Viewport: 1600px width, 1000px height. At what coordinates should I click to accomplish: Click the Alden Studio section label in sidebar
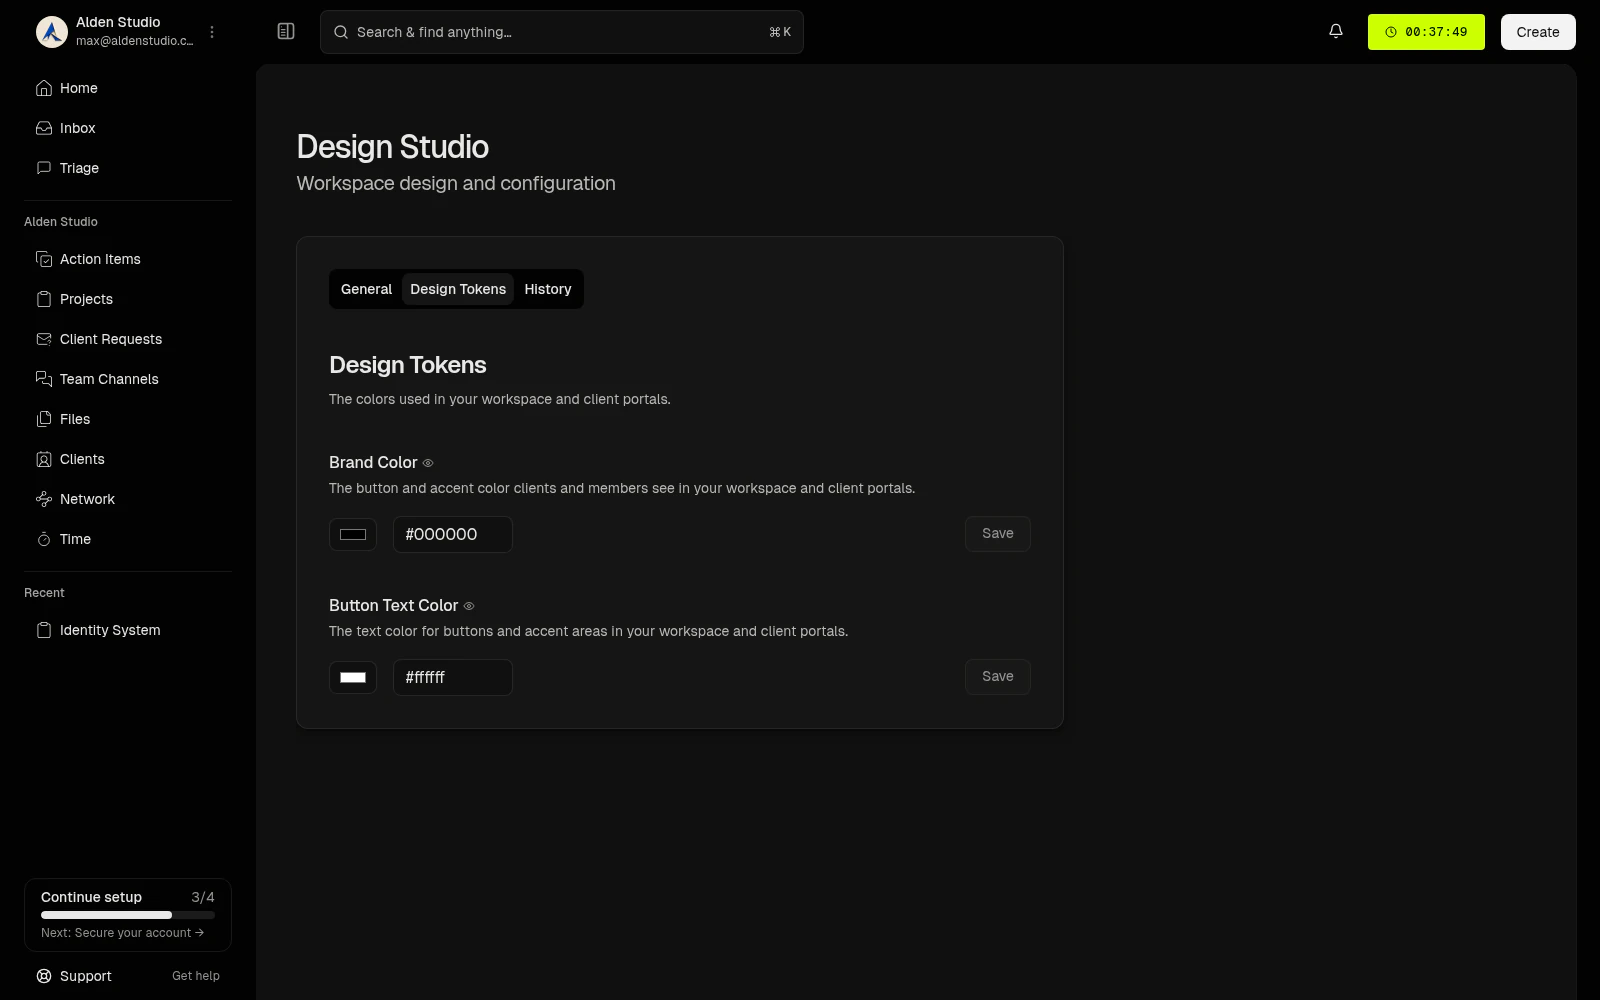coord(61,222)
